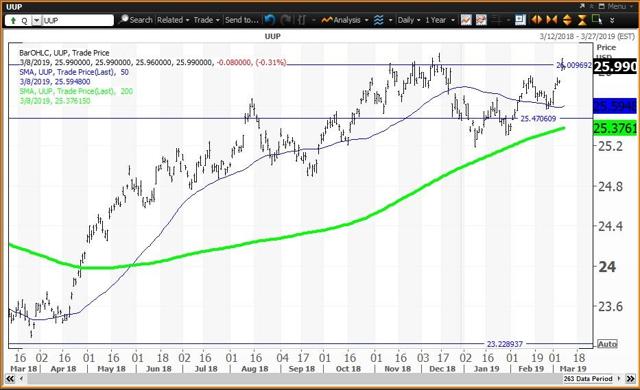Click the chart type bars icon

pyautogui.click(x=302, y=20)
